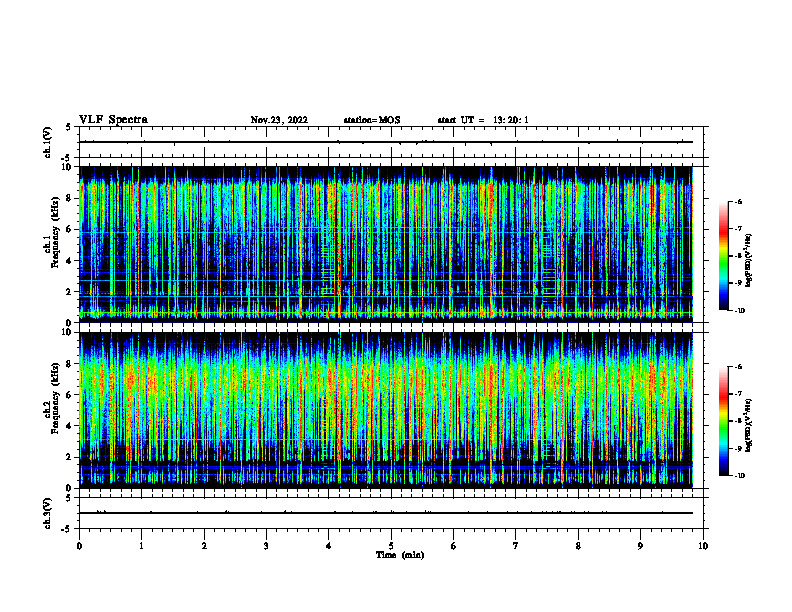Image resolution: width=792 pixels, height=612 pixels.
Task: Click the time axis tick label '9'
Action: [x=640, y=546]
